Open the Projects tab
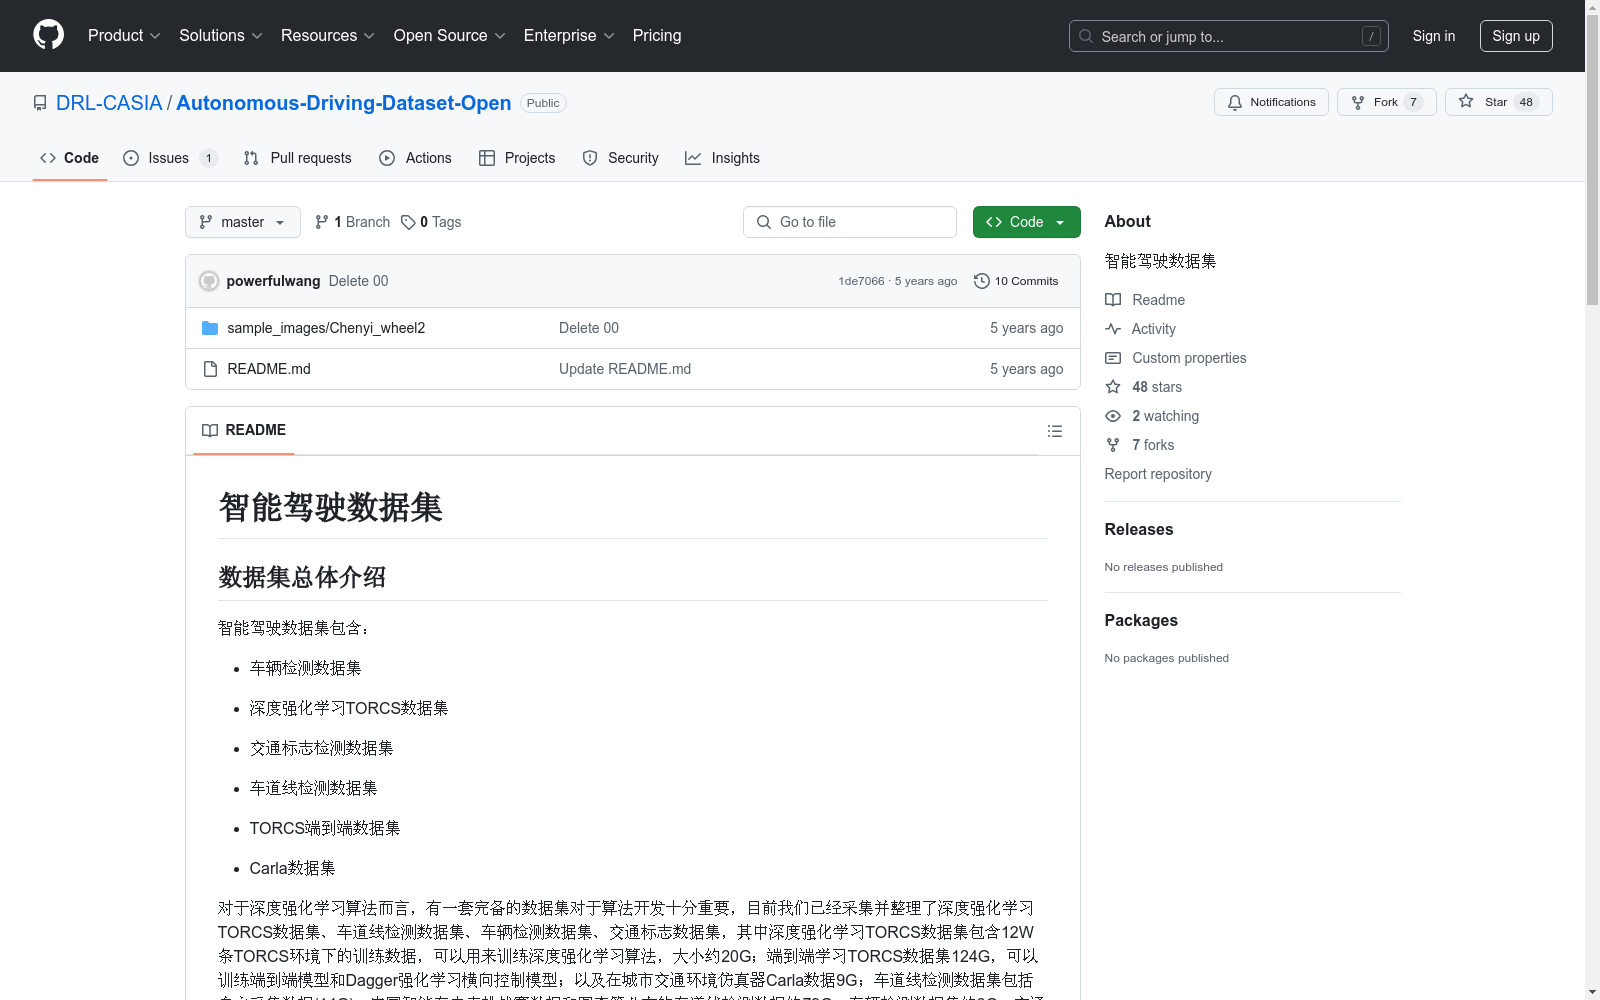This screenshot has height=1000, width=1600. click(x=517, y=158)
